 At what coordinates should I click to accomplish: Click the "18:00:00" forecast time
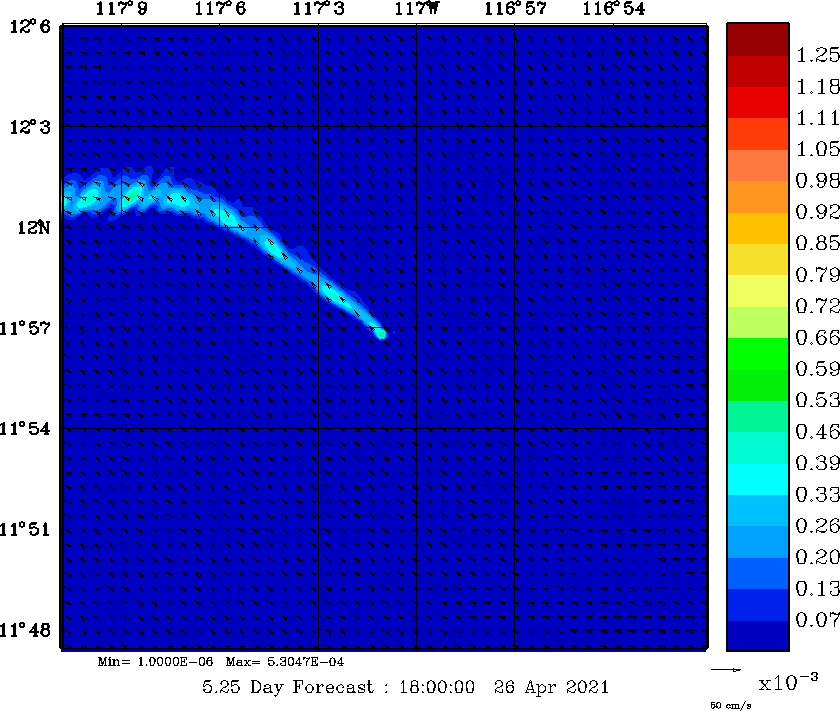click(x=437, y=687)
